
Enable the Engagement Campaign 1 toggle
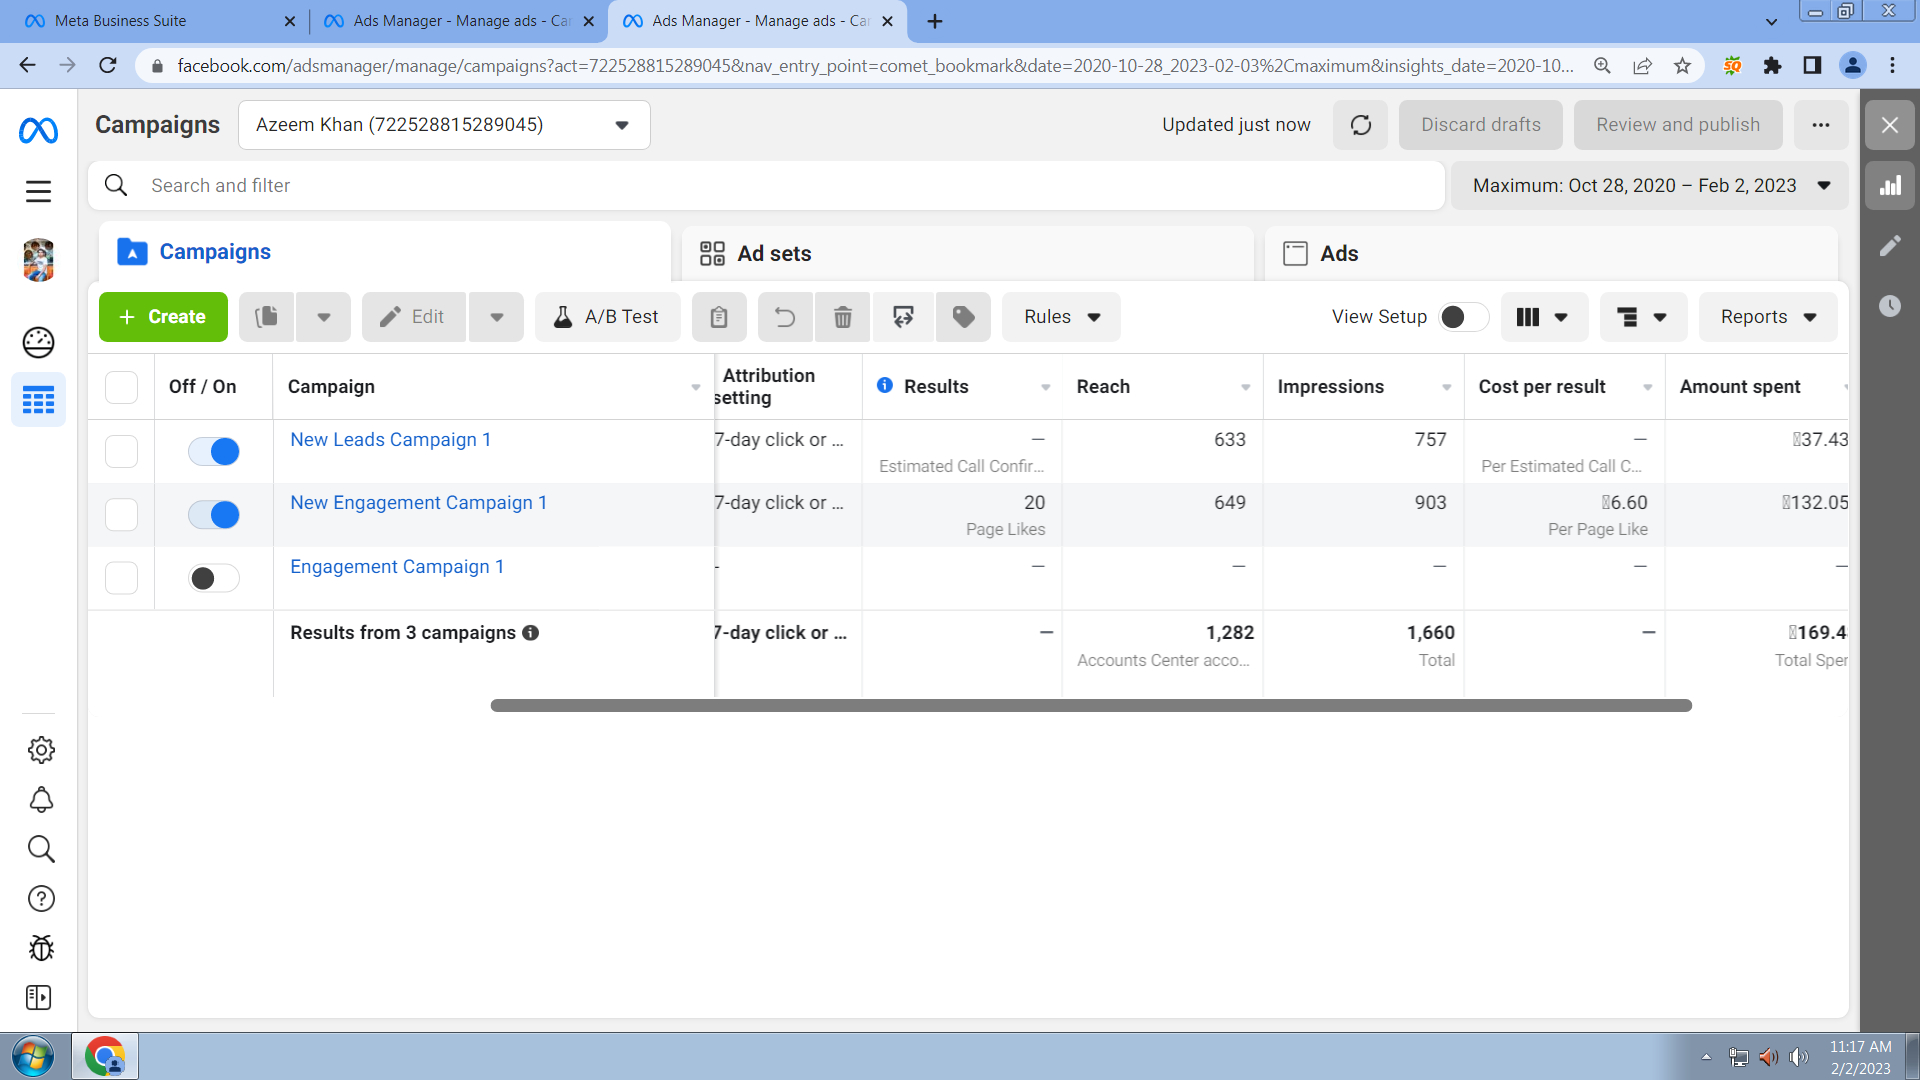click(x=214, y=578)
